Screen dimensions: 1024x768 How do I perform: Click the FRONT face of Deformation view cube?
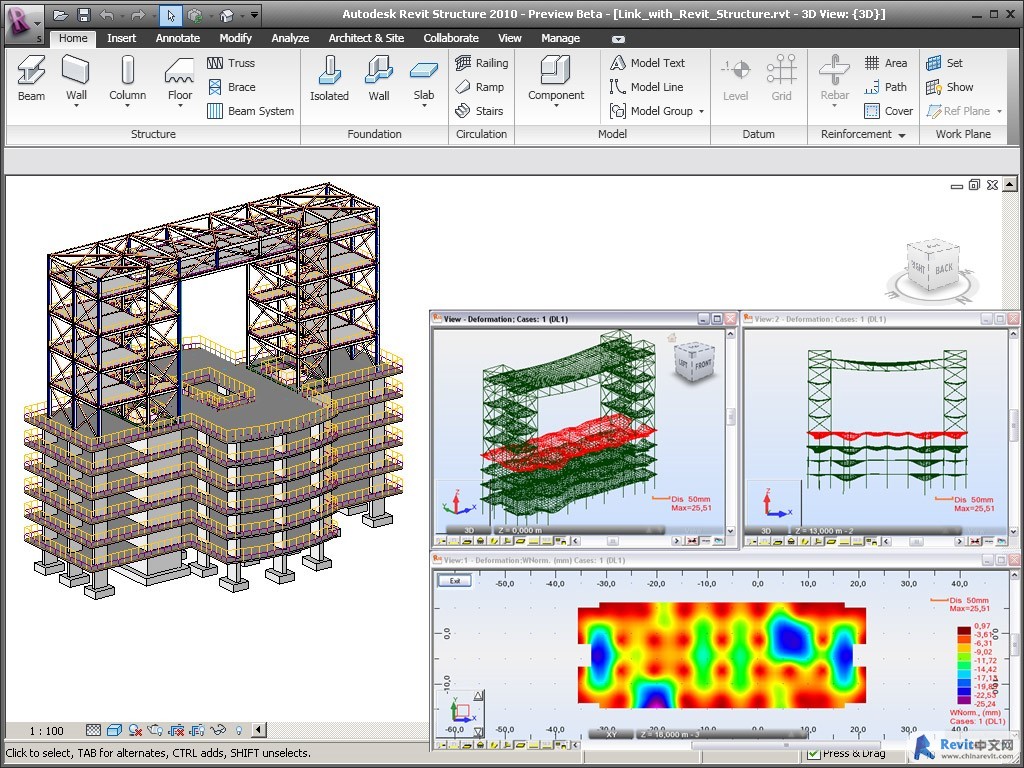tap(703, 365)
